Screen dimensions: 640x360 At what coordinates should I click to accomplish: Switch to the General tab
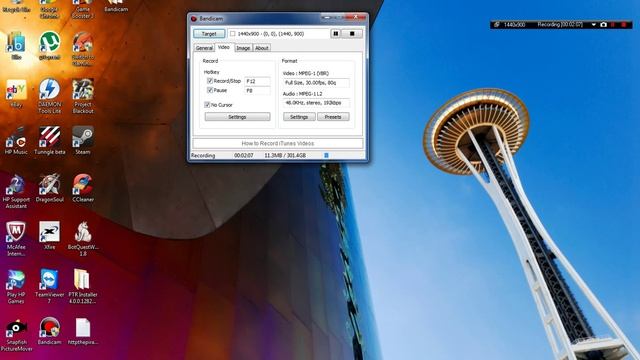tap(204, 48)
